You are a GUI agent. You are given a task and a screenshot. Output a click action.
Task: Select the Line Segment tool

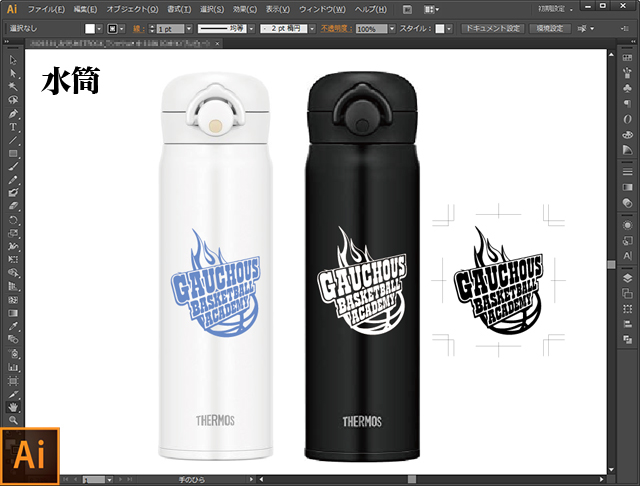pos(13,140)
